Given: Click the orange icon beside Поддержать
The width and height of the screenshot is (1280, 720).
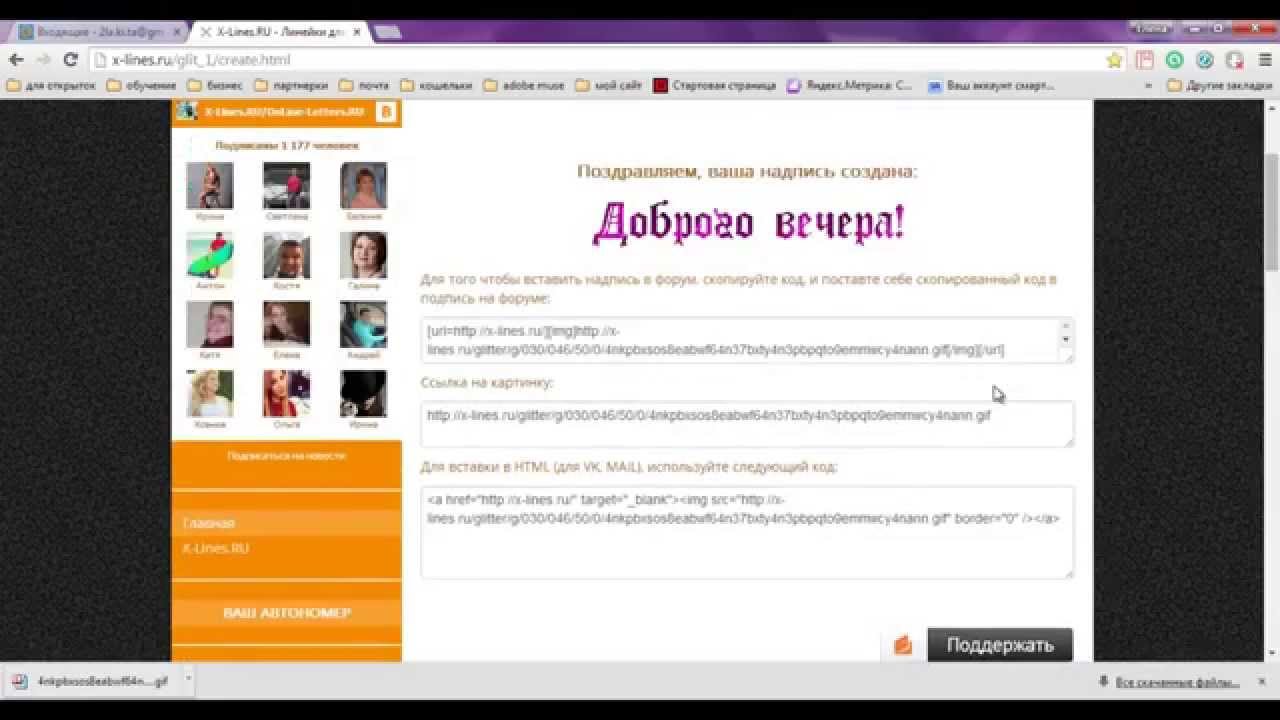Looking at the screenshot, I should click(x=903, y=645).
